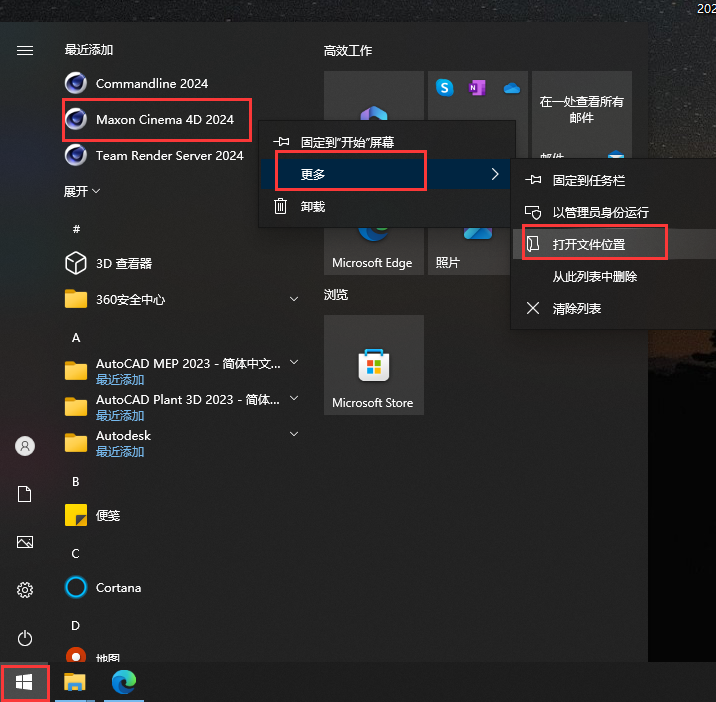Click the Commandline 2024 app name
The width and height of the screenshot is (716, 702).
[x=152, y=84]
